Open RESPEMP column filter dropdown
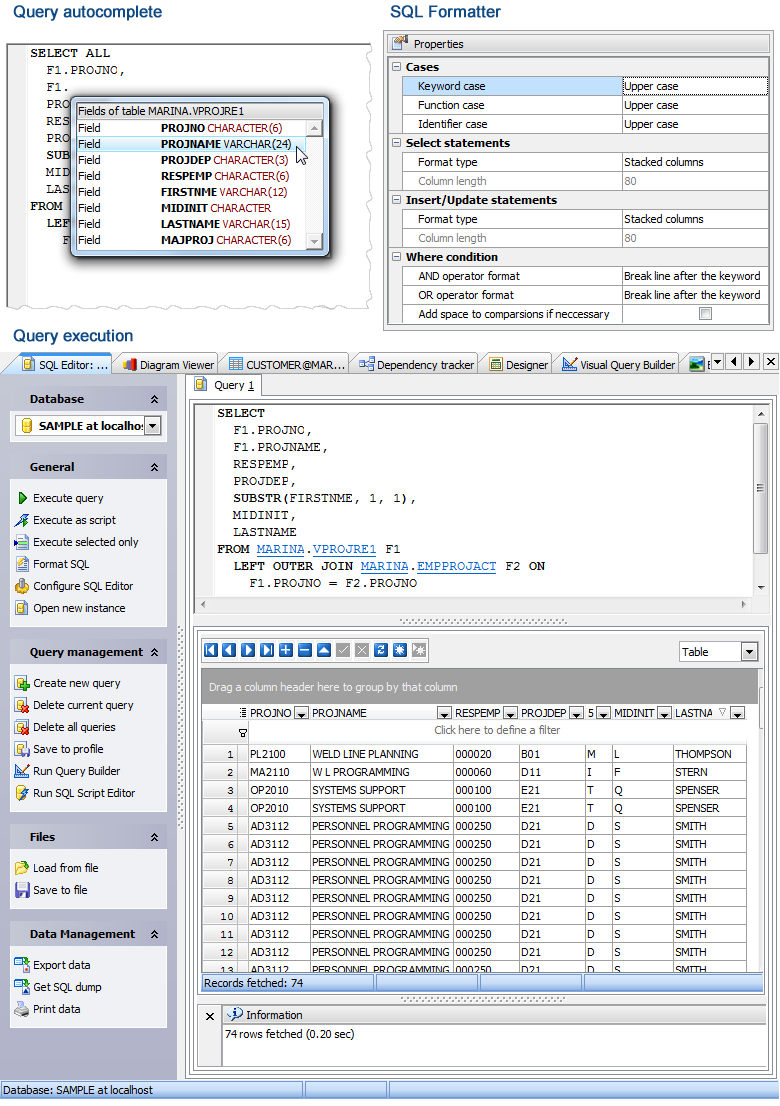This screenshot has width=780, height=1106. coord(511,713)
